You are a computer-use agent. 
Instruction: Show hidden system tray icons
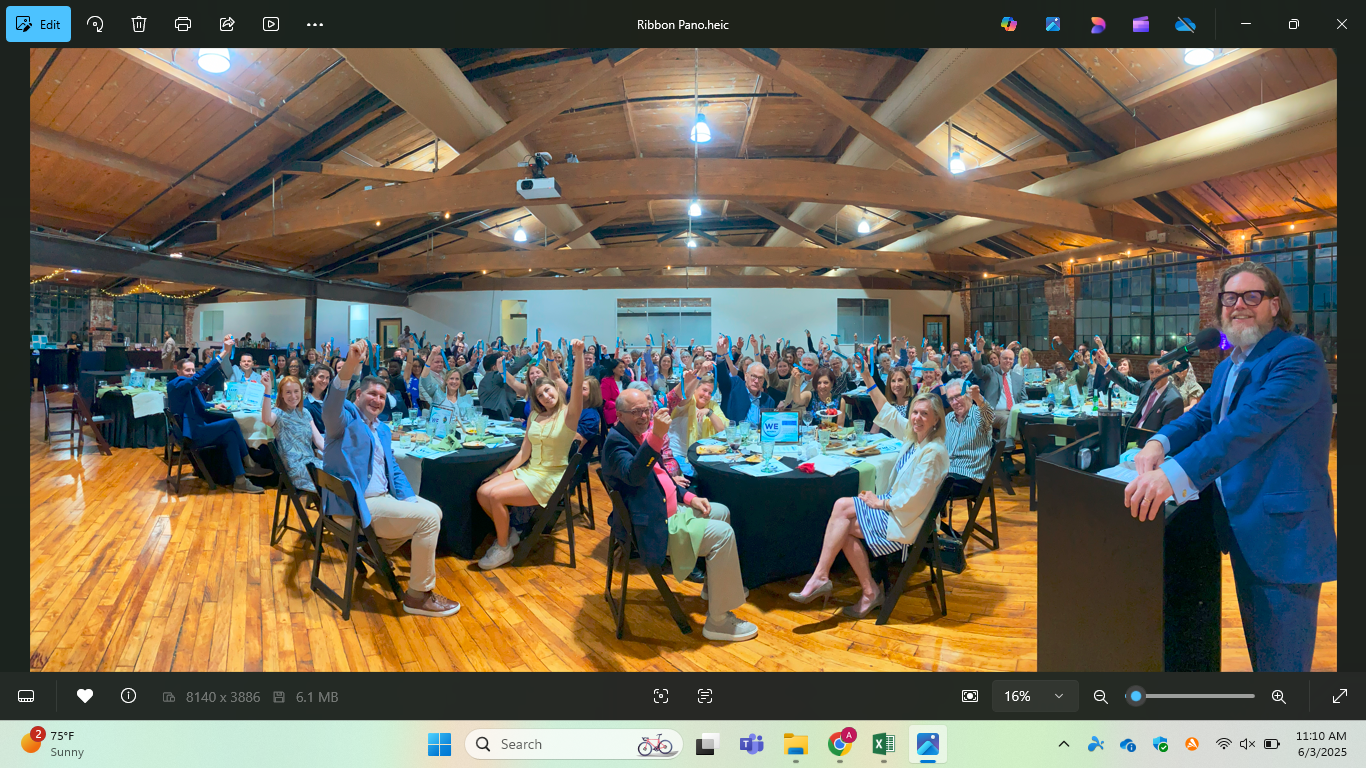[1064, 744]
